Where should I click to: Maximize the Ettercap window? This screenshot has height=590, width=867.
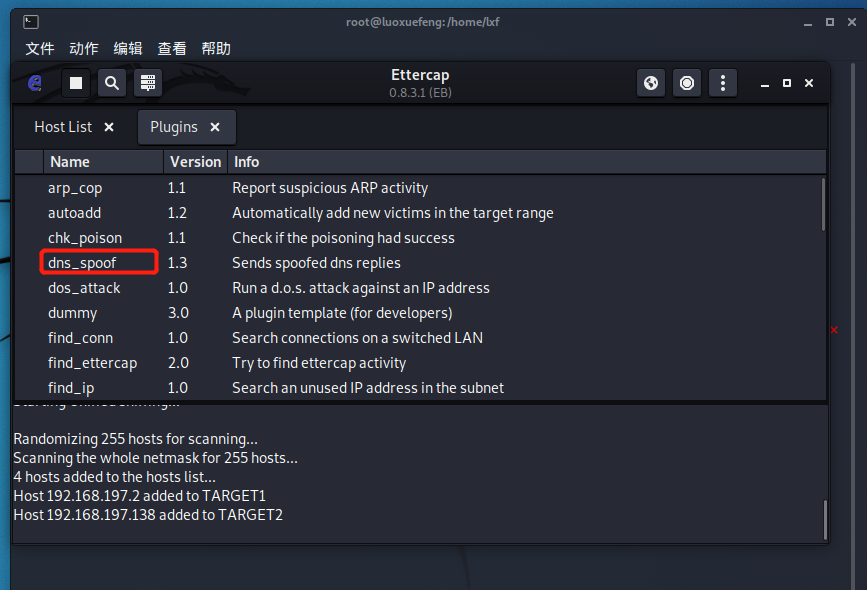[787, 83]
